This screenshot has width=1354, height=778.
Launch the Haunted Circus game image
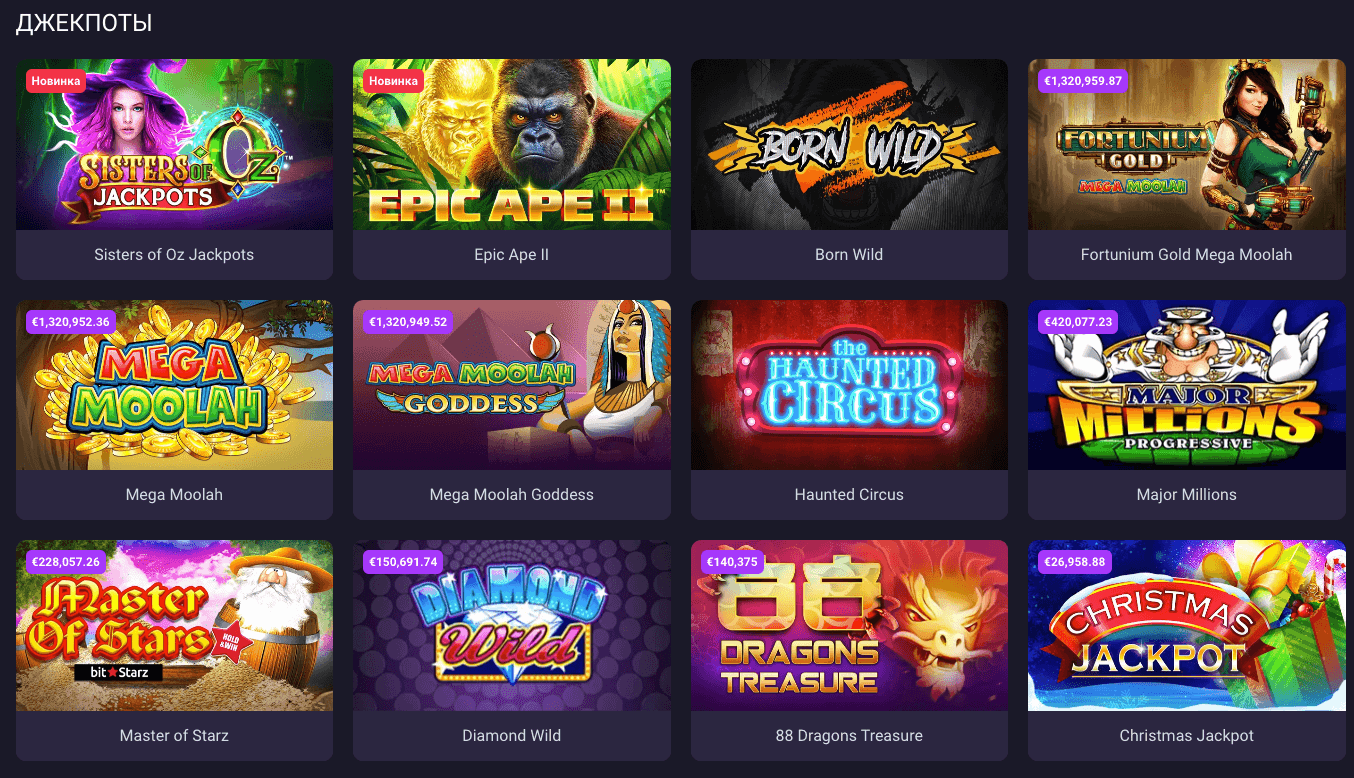click(849, 385)
